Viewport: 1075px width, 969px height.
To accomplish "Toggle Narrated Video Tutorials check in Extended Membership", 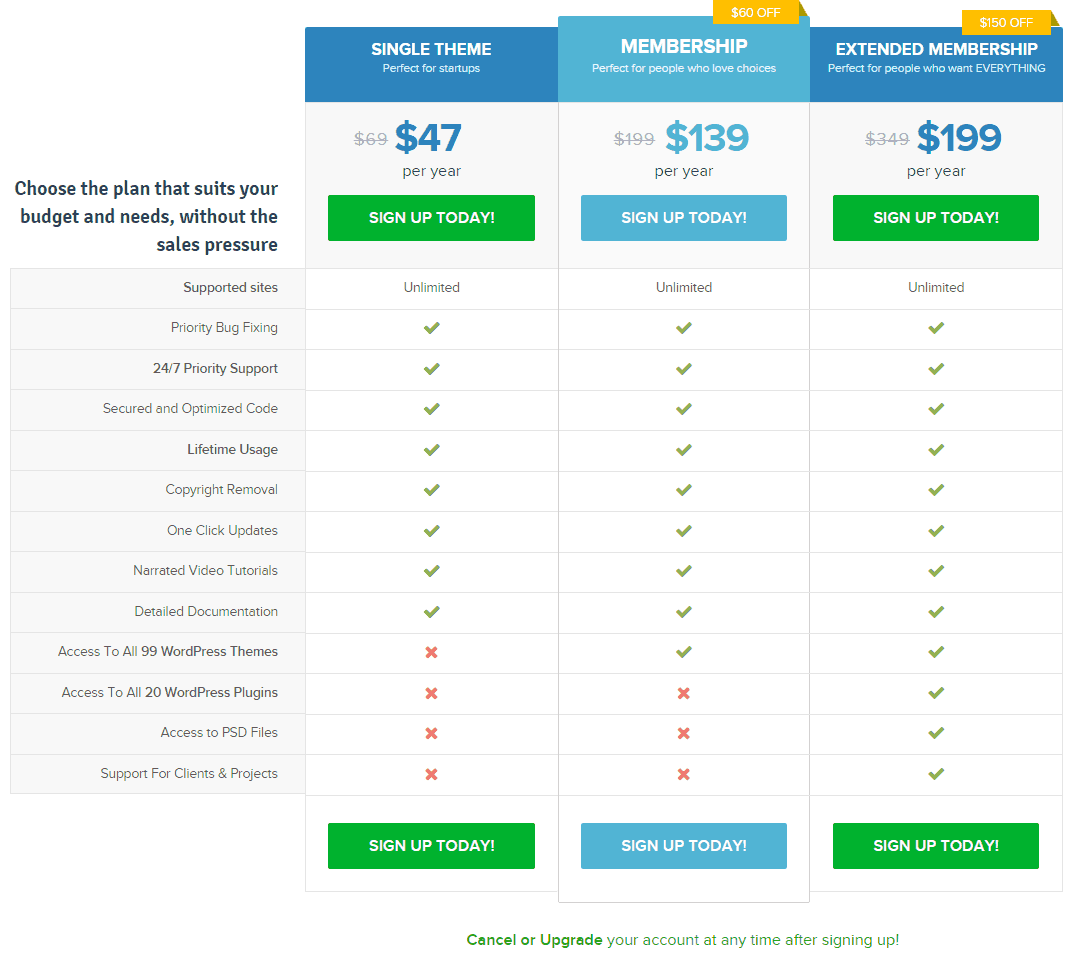I will pos(936,571).
